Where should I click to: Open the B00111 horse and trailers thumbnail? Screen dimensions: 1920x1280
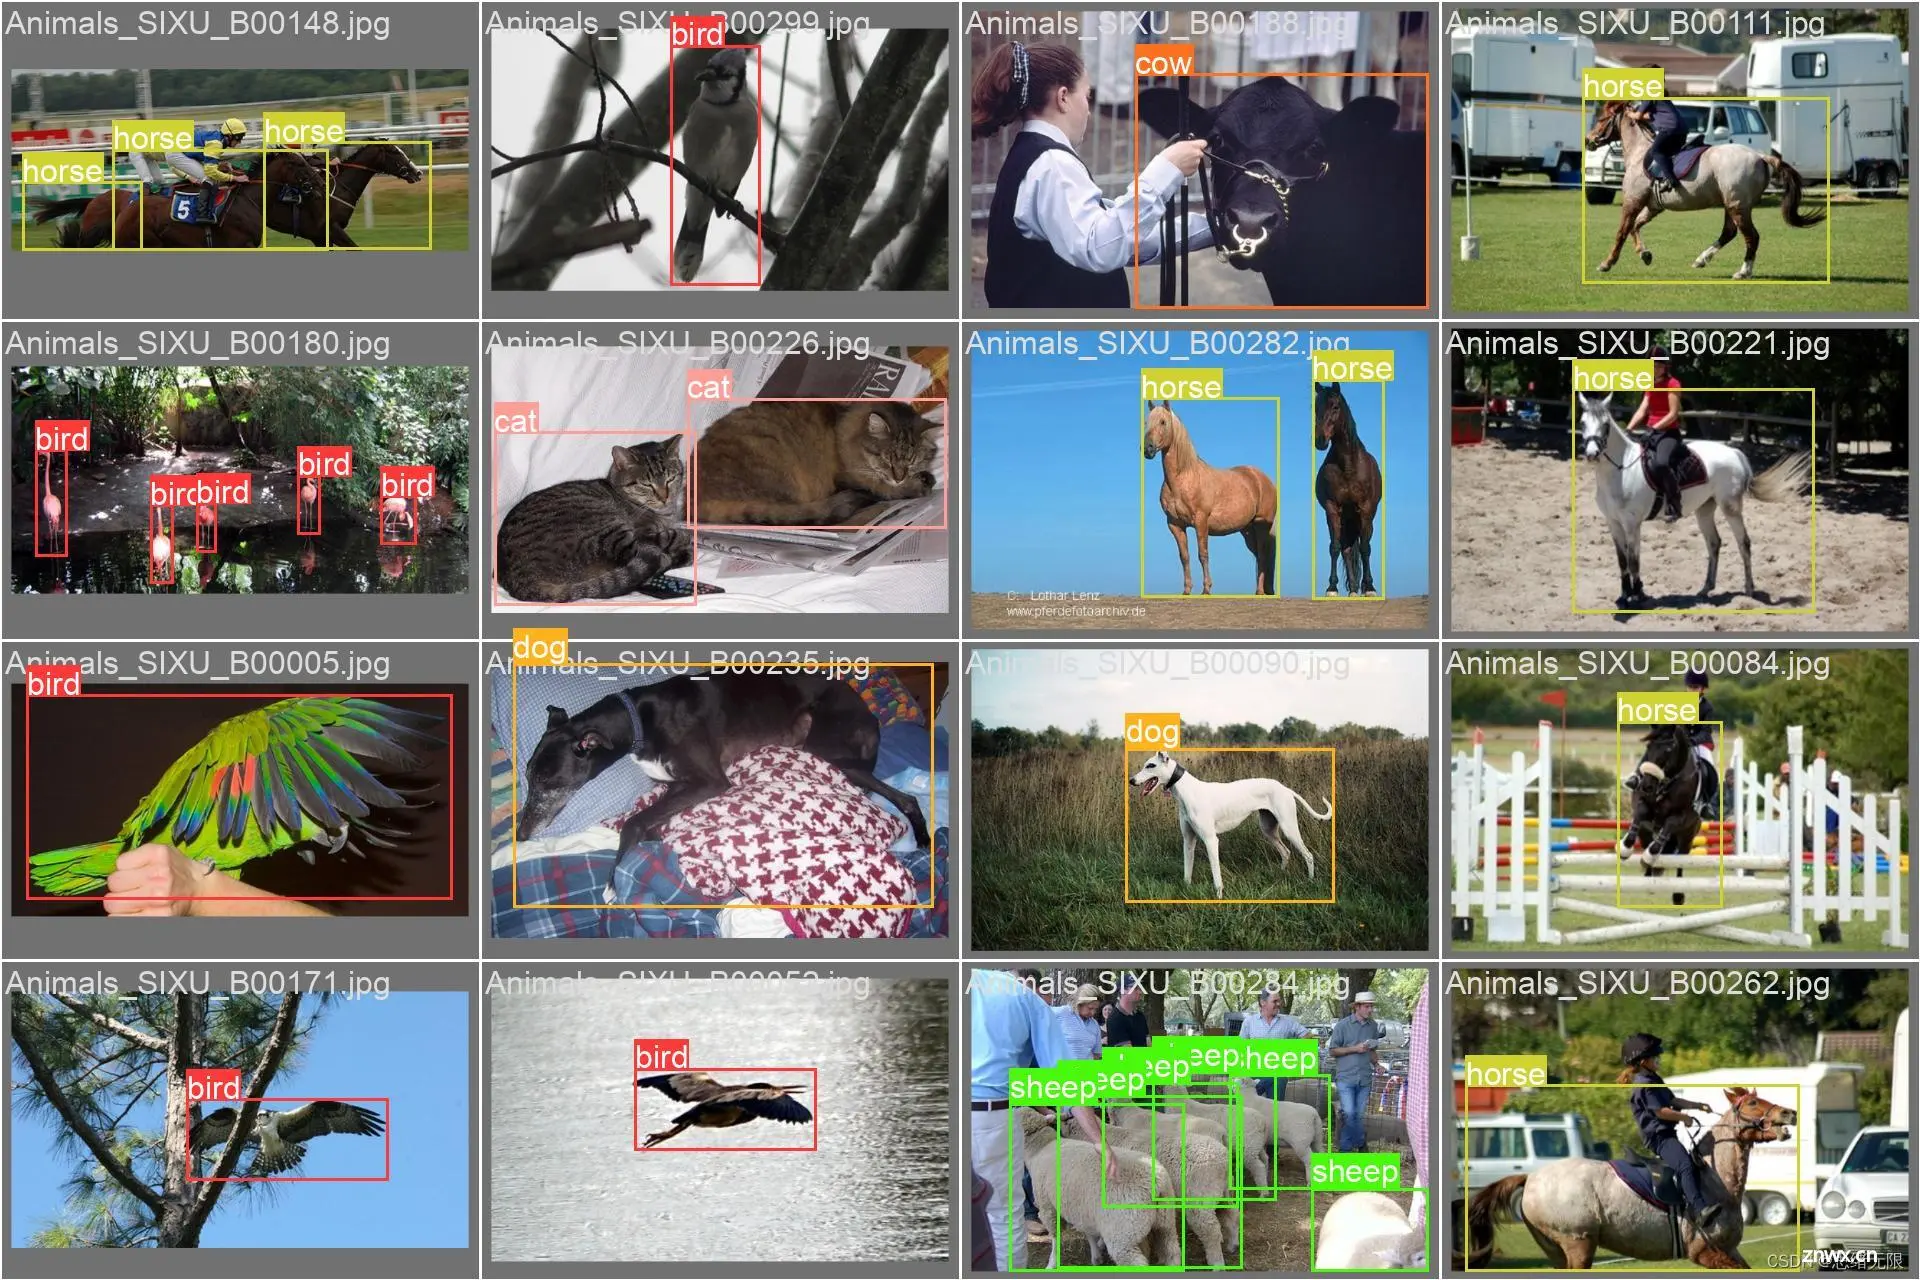(1680, 160)
